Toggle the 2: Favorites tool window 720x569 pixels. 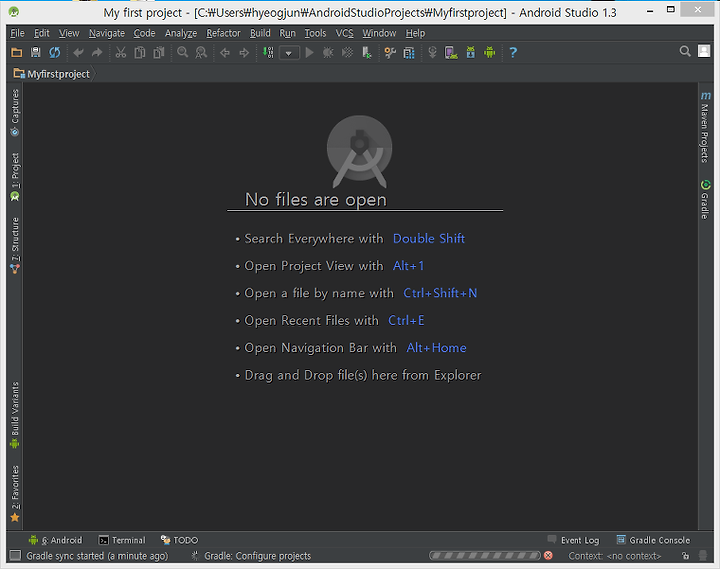(x=15, y=494)
